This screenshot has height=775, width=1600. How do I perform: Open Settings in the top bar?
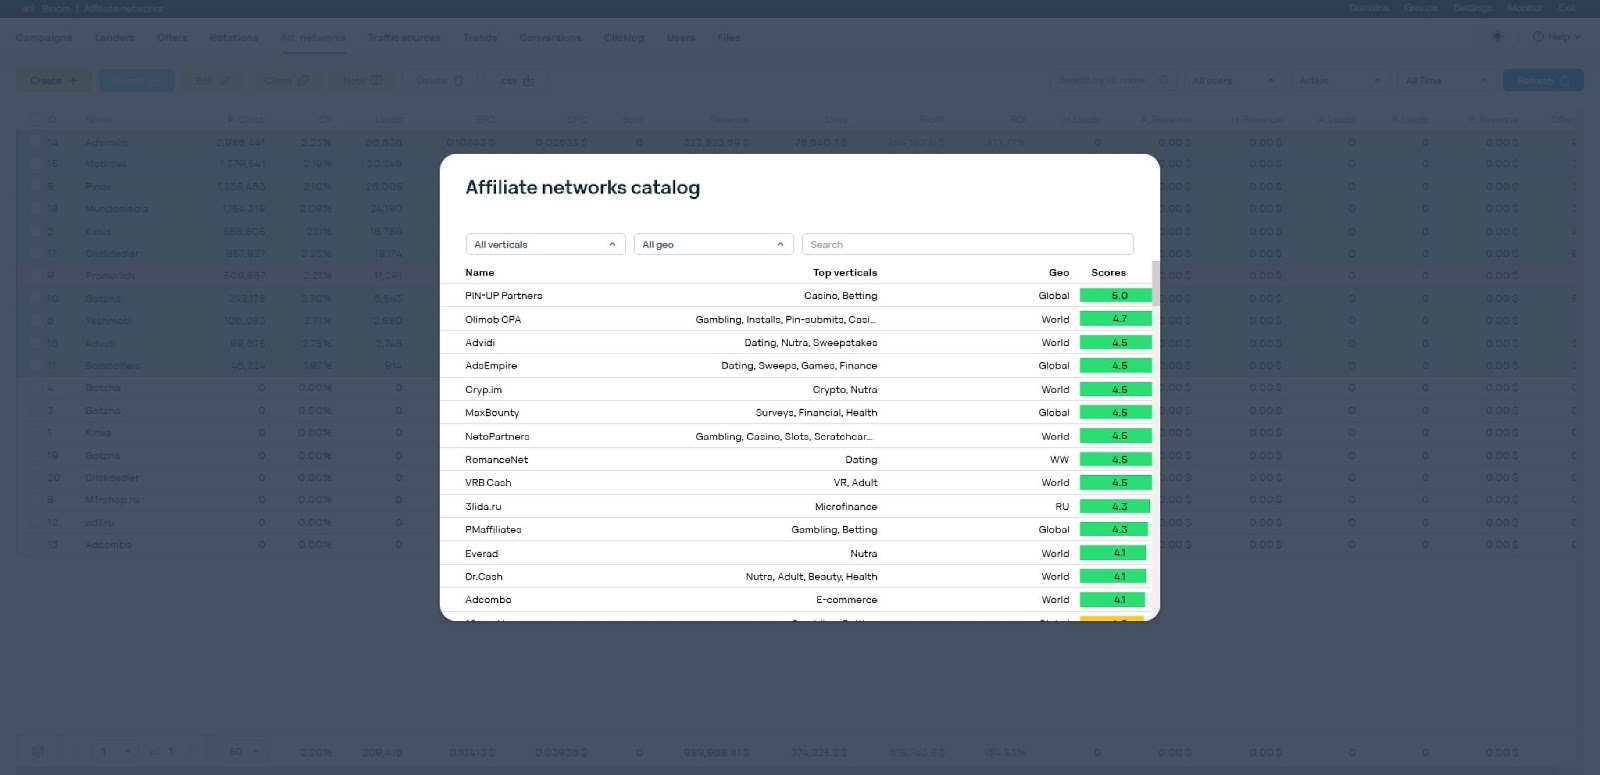pos(1472,8)
